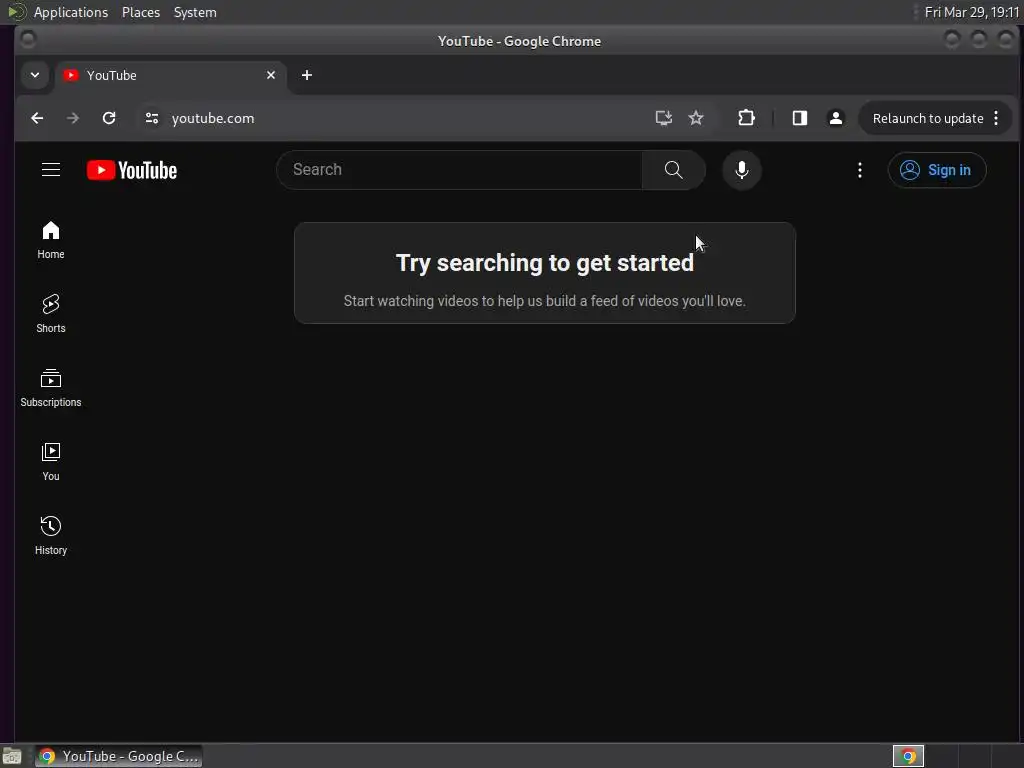Select the YouTube browser tab
This screenshot has height=768, width=1024.
(x=170, y=76)
